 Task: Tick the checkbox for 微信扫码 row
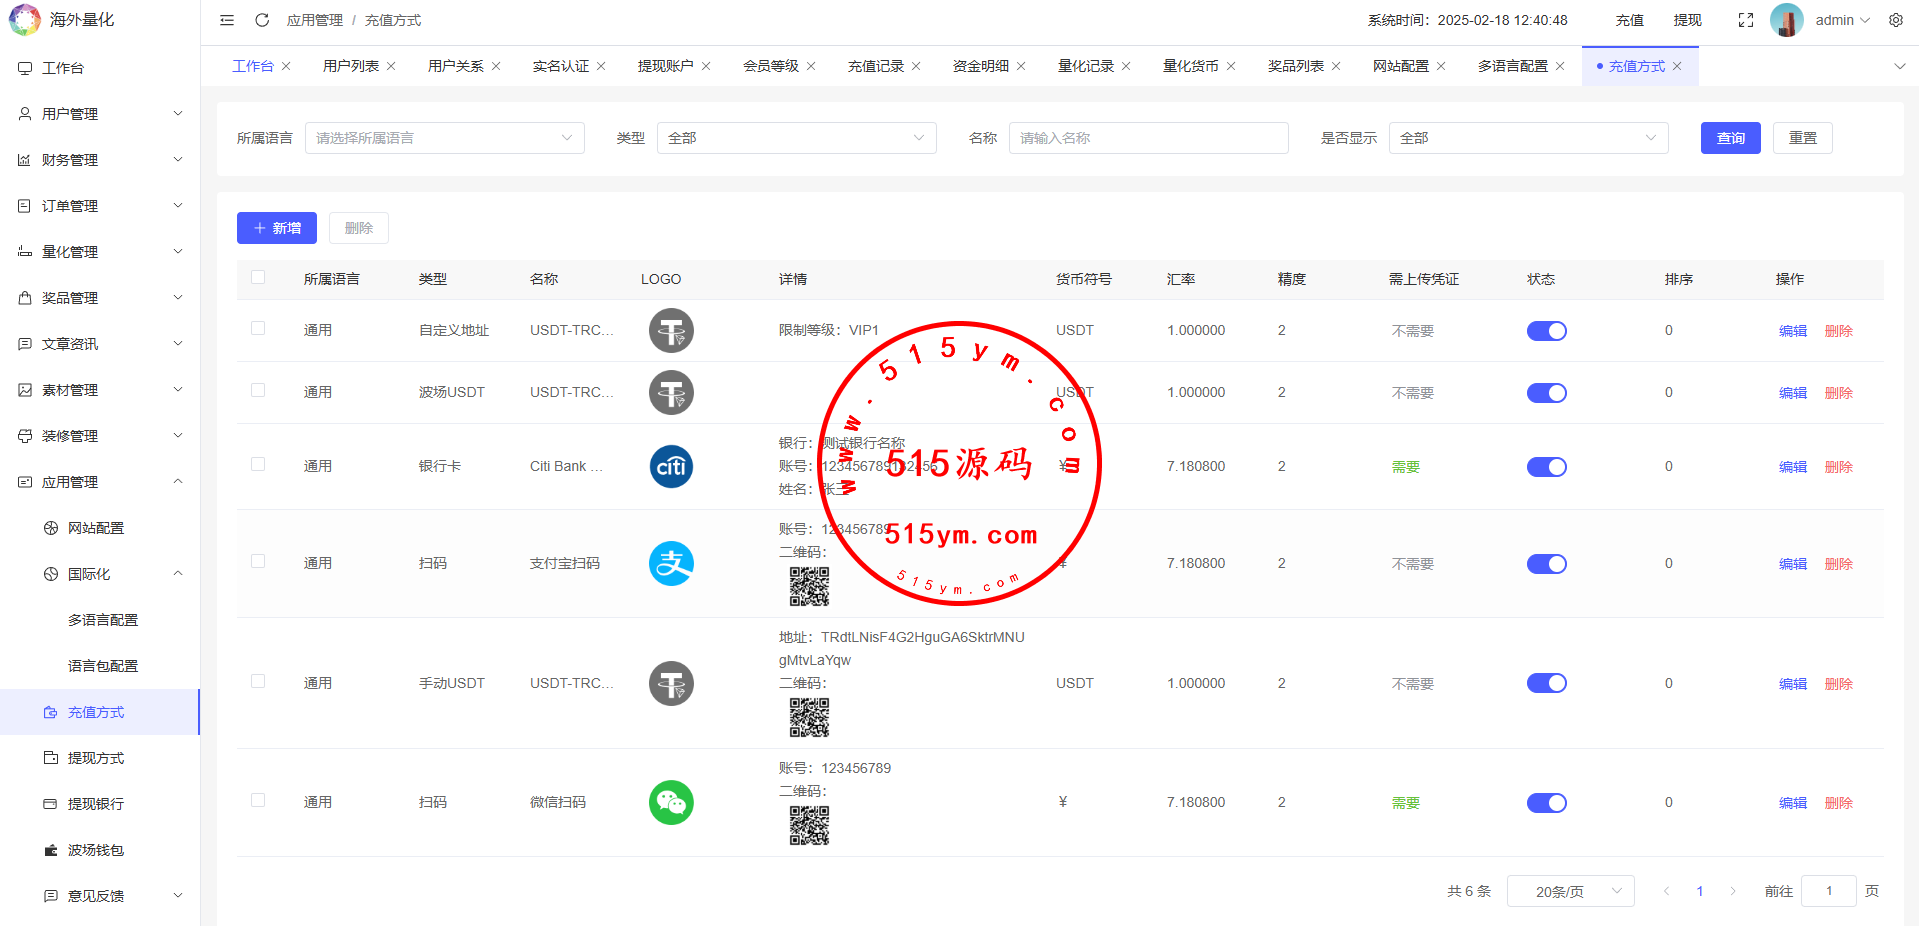258,801
